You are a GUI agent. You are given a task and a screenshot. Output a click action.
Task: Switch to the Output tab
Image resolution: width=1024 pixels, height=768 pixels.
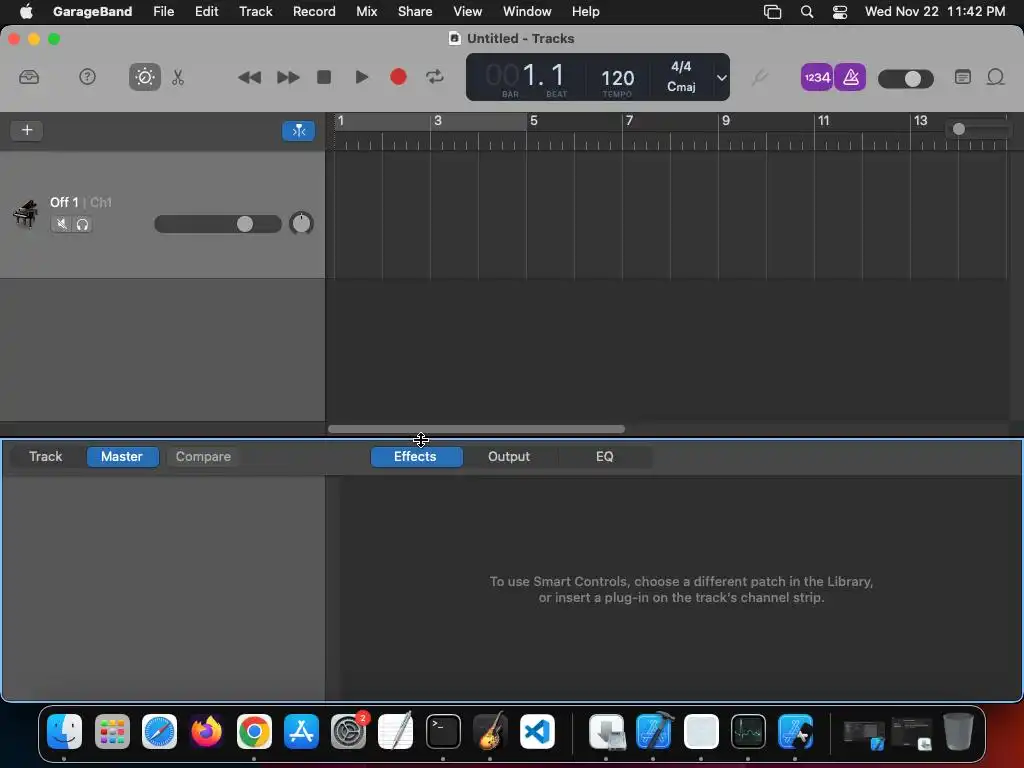(x=509, y=456)
